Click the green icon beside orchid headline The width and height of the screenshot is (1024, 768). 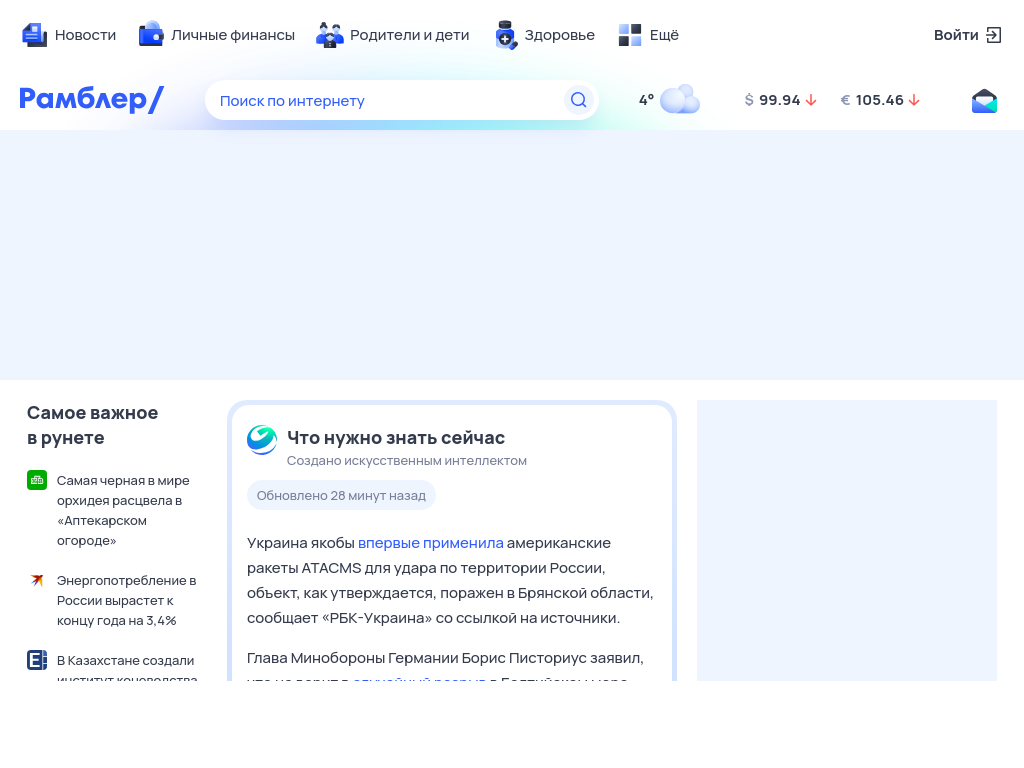pos(37,480)
